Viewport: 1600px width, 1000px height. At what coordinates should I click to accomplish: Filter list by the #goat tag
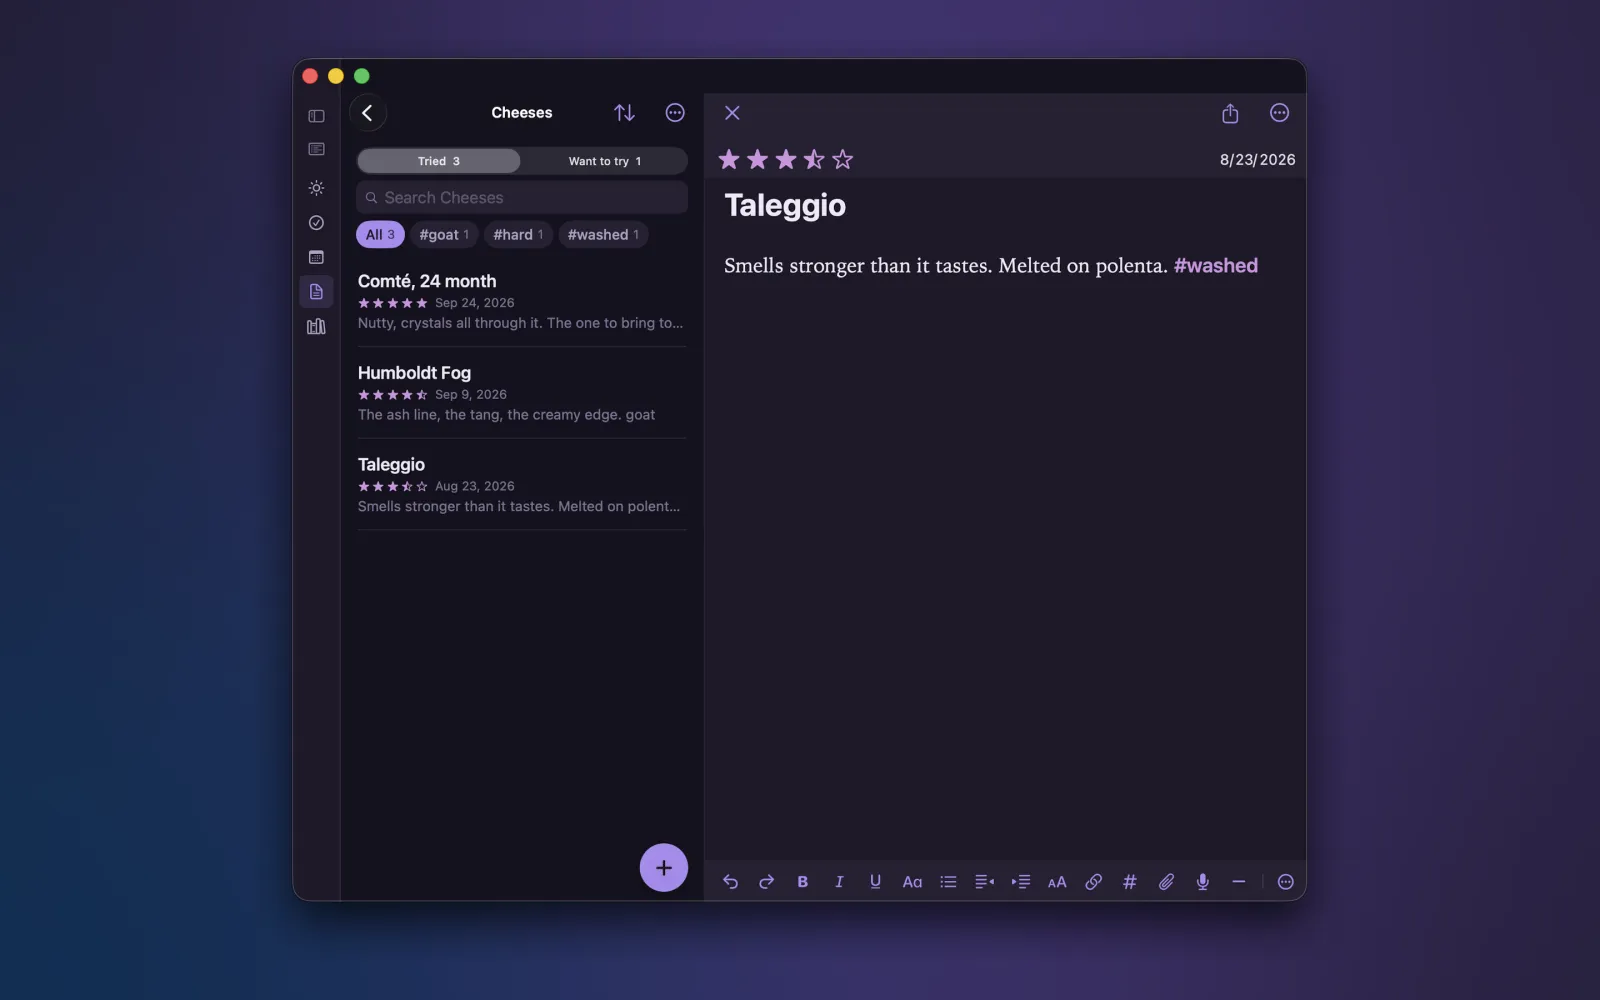click(x=444, y=235)
